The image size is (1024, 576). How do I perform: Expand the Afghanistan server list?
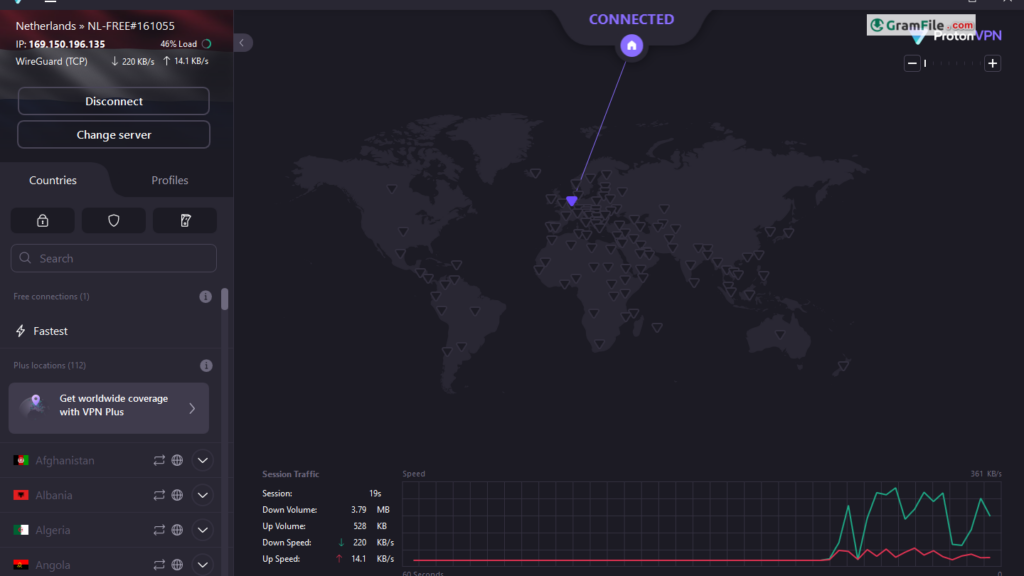point(203,461)
